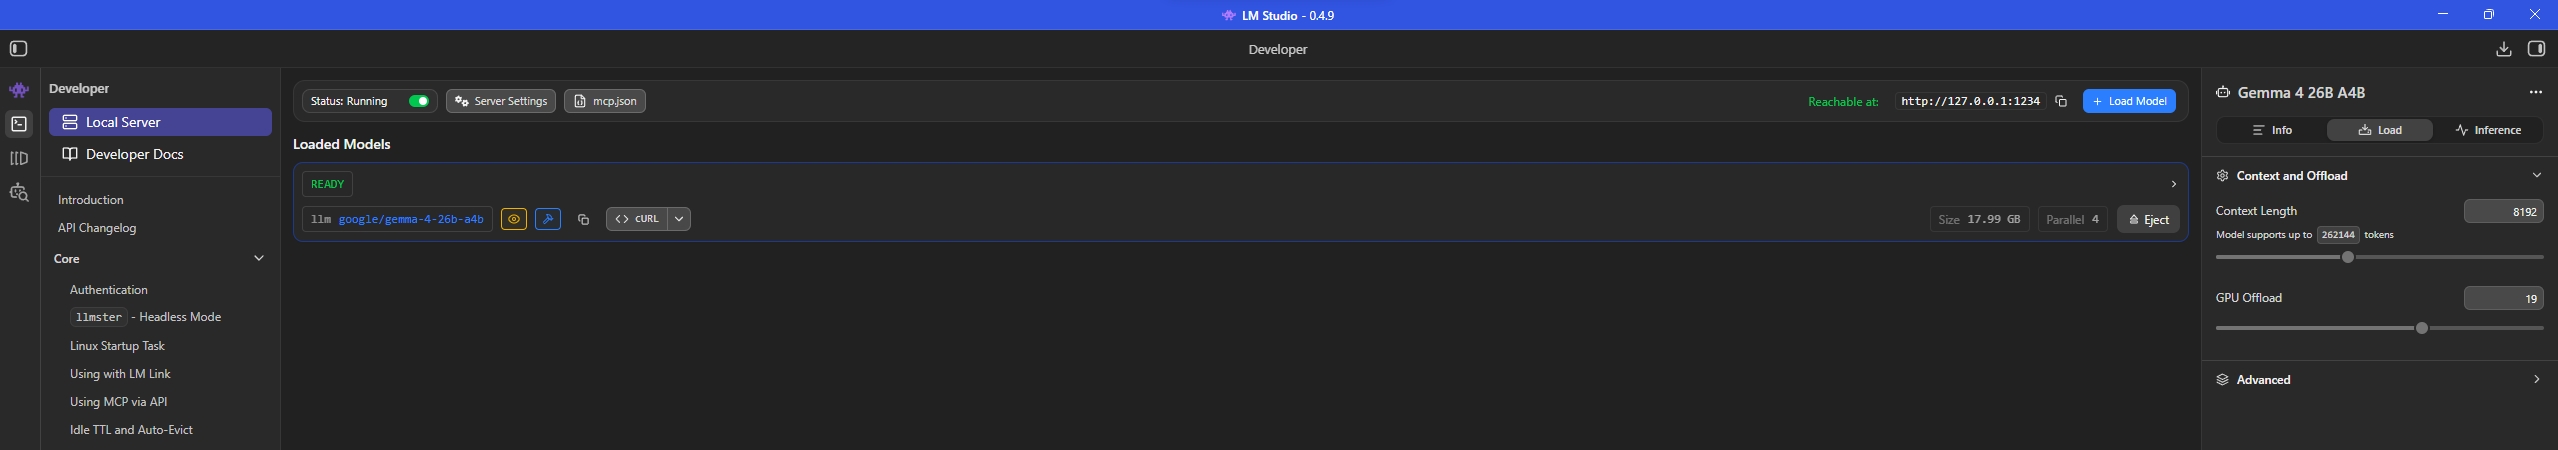Open the Server Settings button
The height and width of the screenshot is (450, 2558).
click(x=501, y=101)
